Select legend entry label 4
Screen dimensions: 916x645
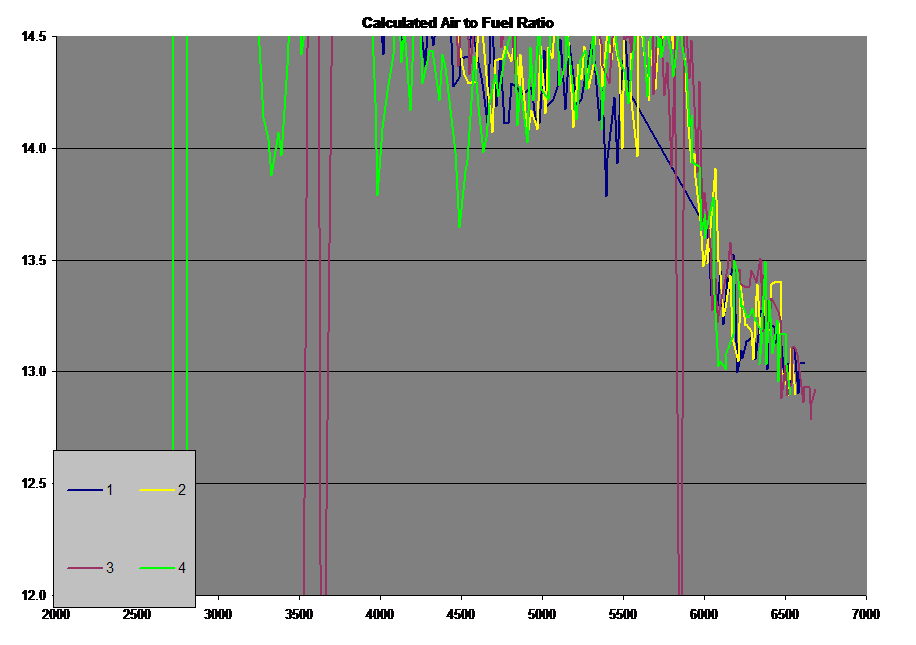[182, 568]
